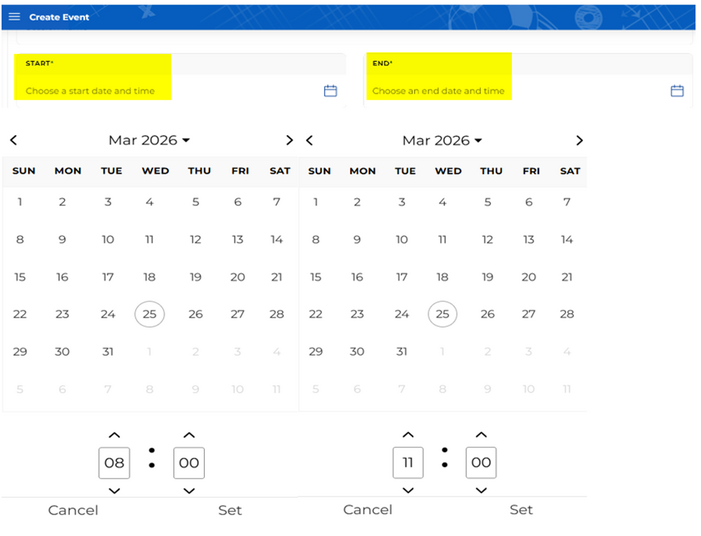Open the hamburger menu in Create Event header
Image resolution: width=701 pixels, height=536 pixels.
pyautogui.click(x=14, y=17)
